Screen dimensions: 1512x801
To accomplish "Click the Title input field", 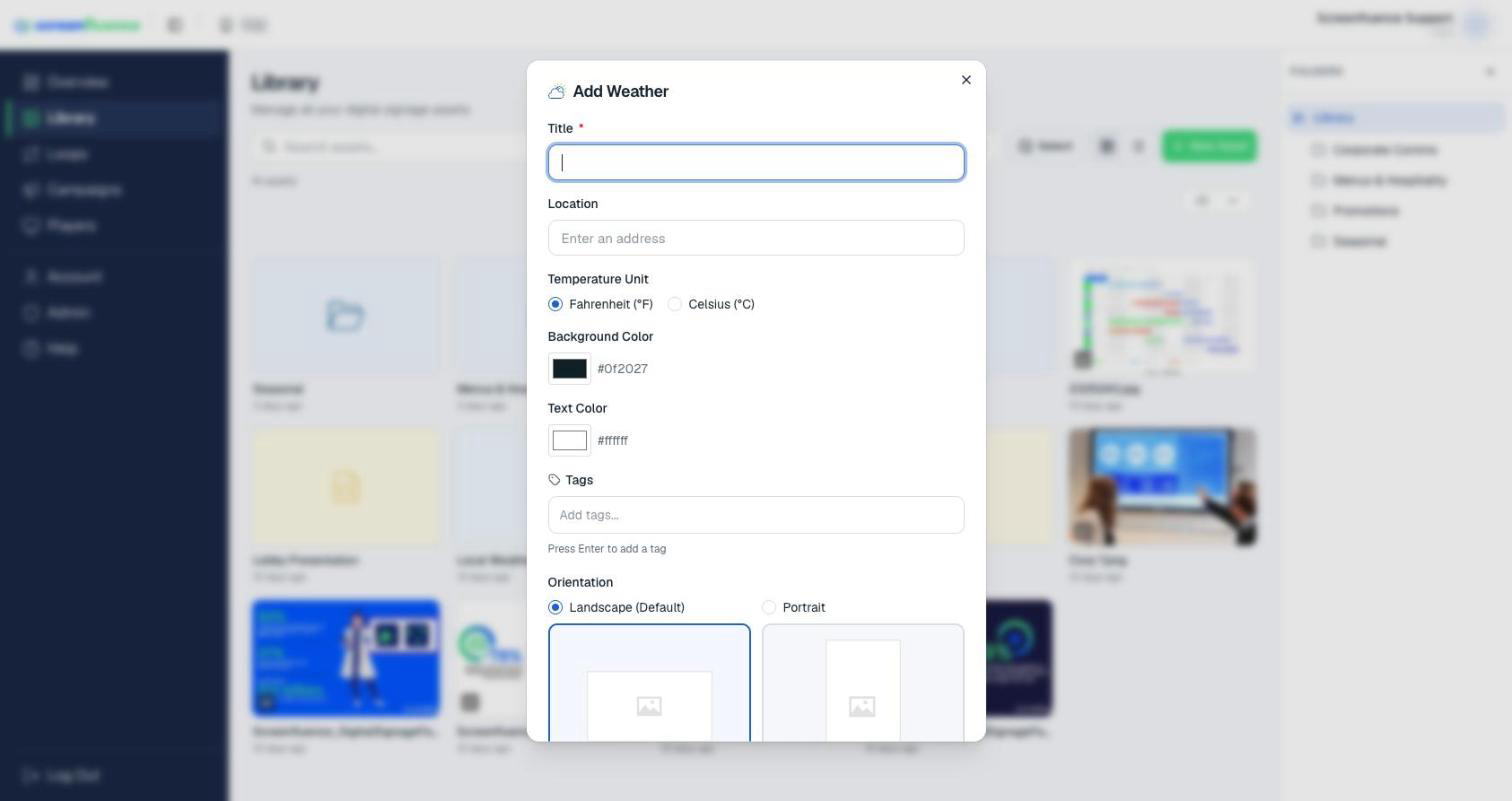I will click(756, 162).
